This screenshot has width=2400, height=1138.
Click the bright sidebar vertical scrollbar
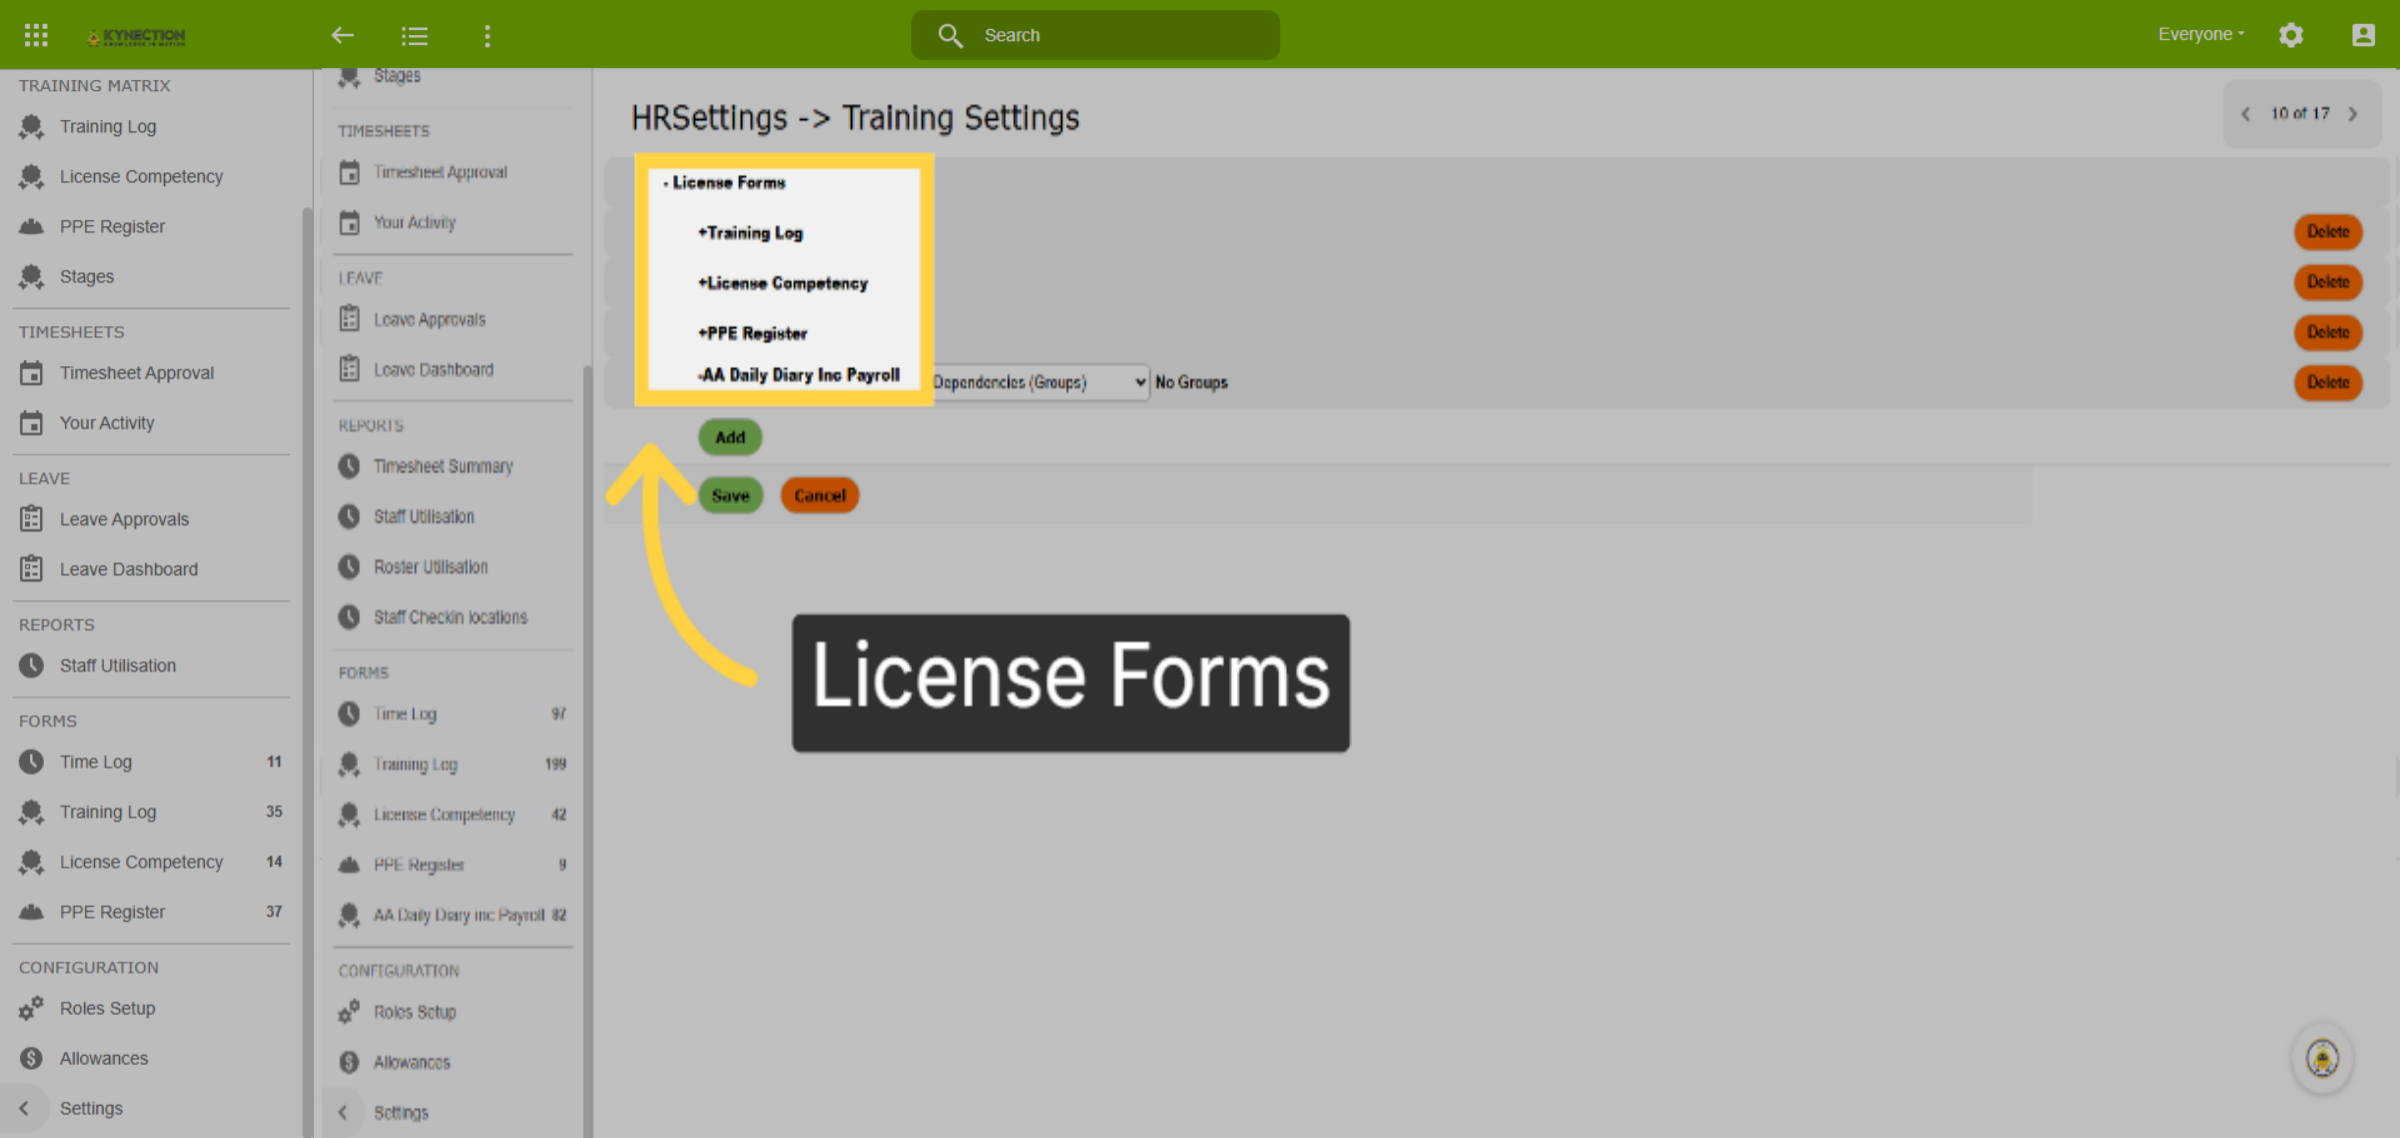[306, 670]
